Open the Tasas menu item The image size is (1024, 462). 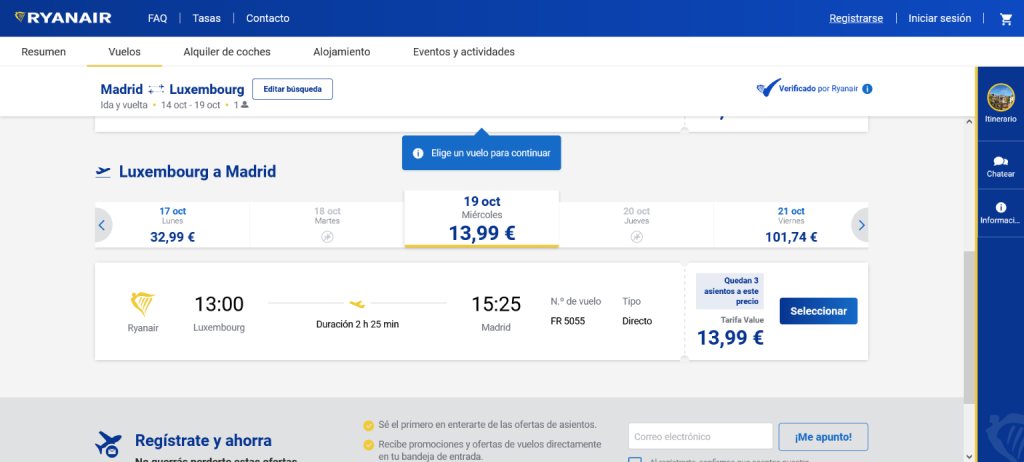pyautogui.click(x=206, y=18)
